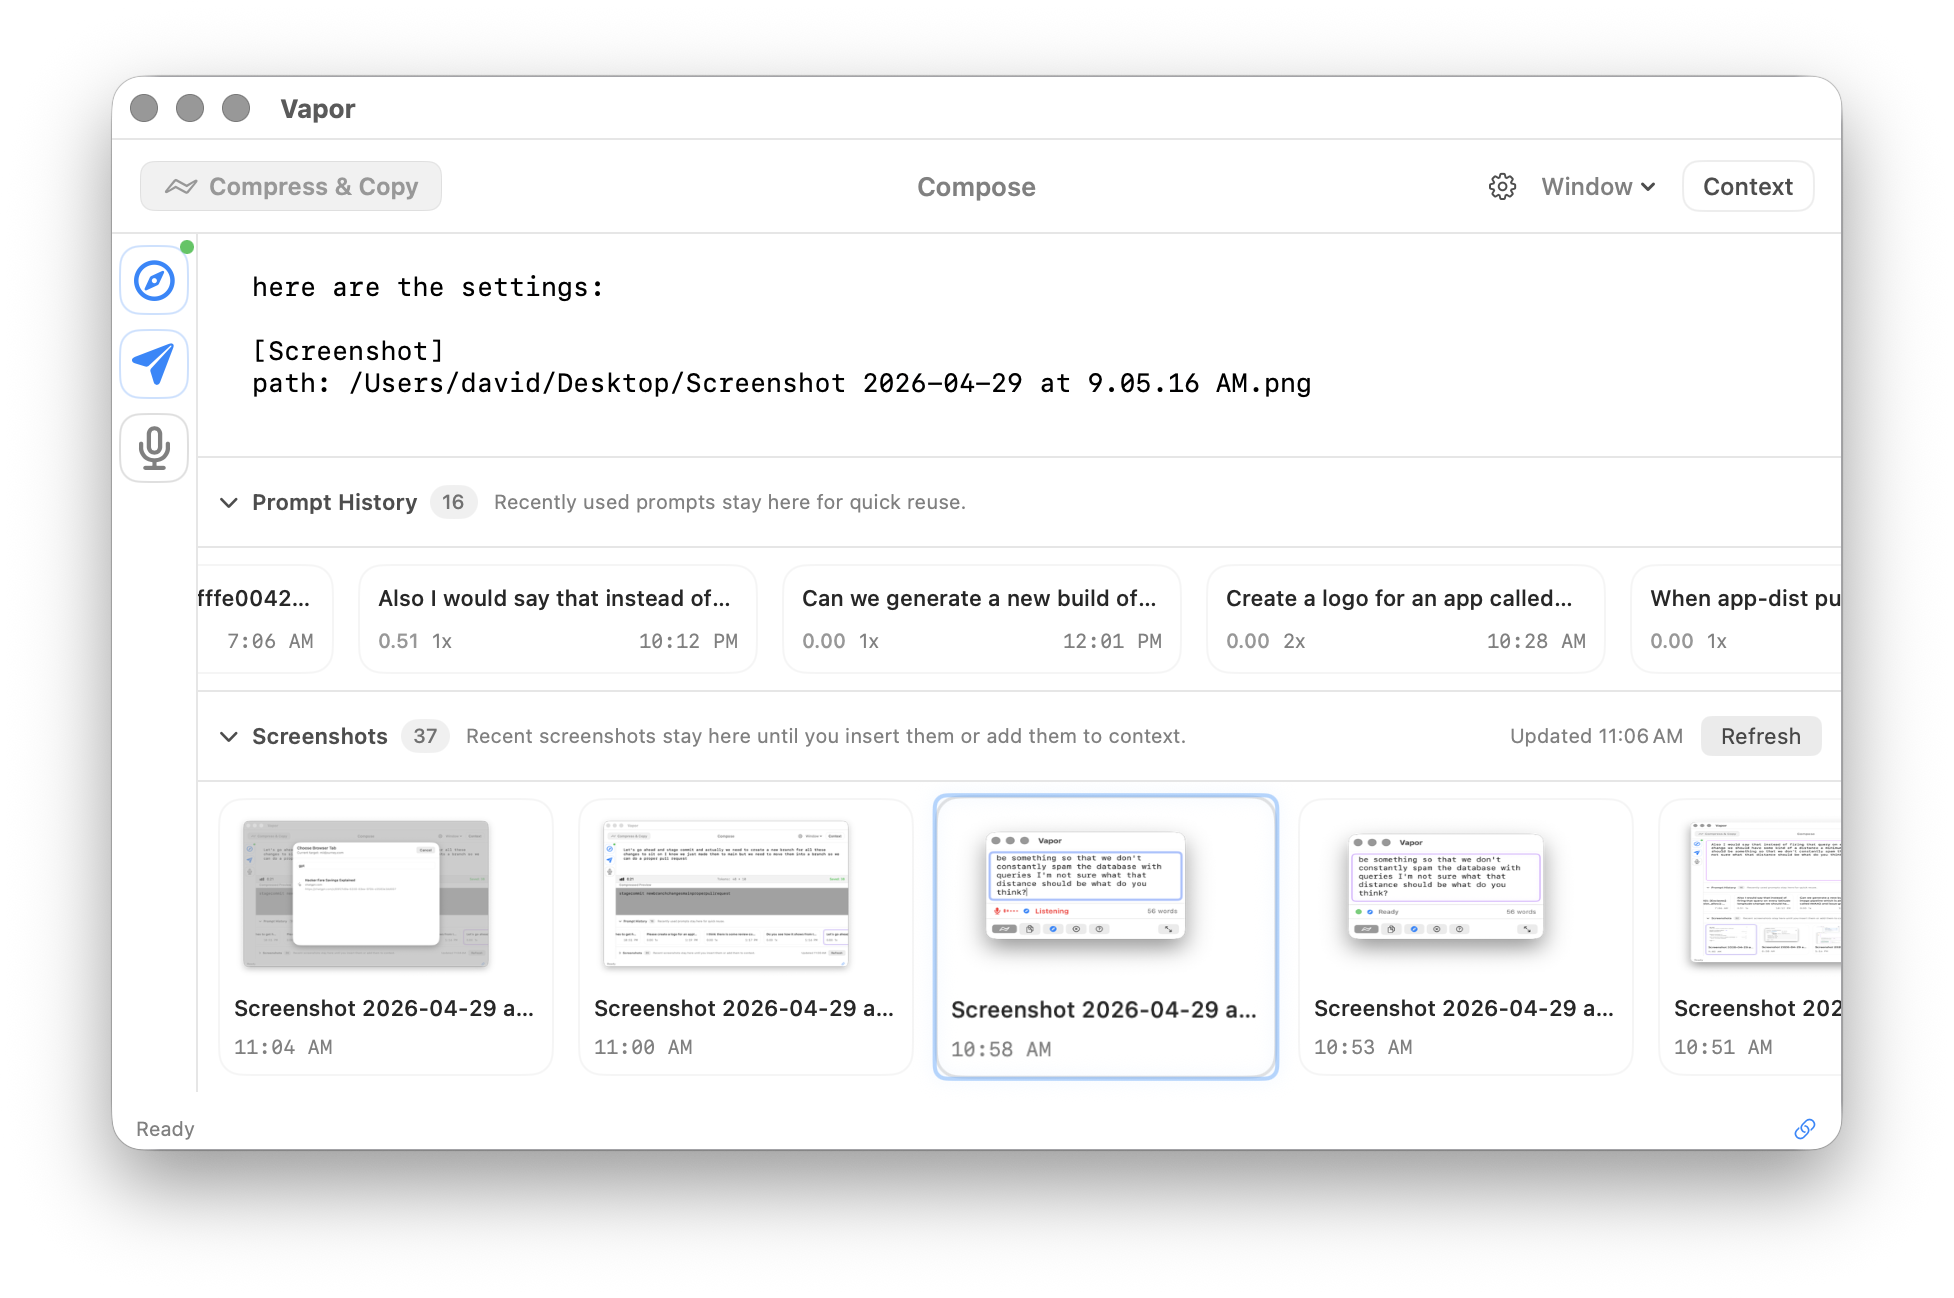The width and height of the screenshot is (1954, 1298).
Task: Reuse the prompt 'Create a logo for an app called'
Action: pos(1405,618)
